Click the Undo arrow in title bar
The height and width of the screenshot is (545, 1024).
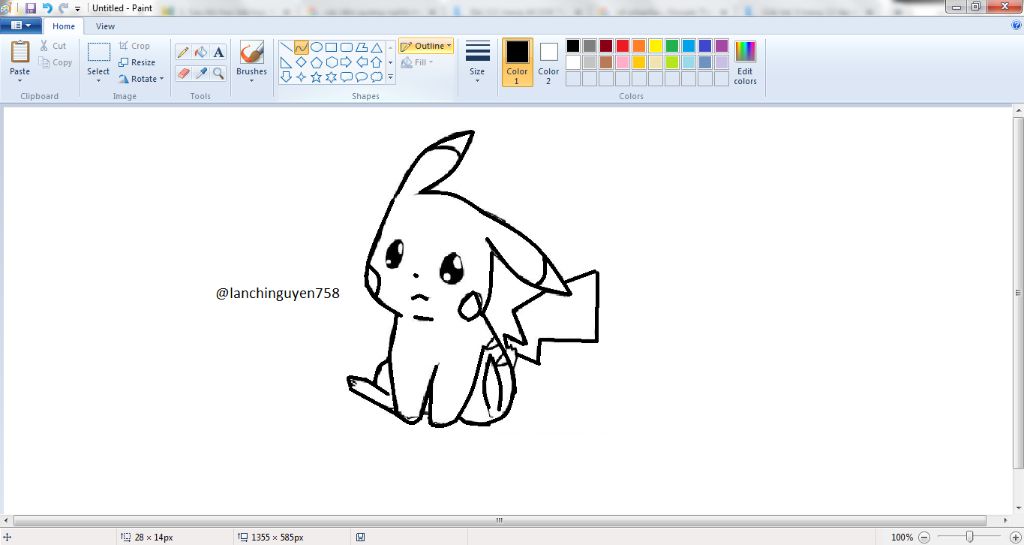click(x=47, y=8)
